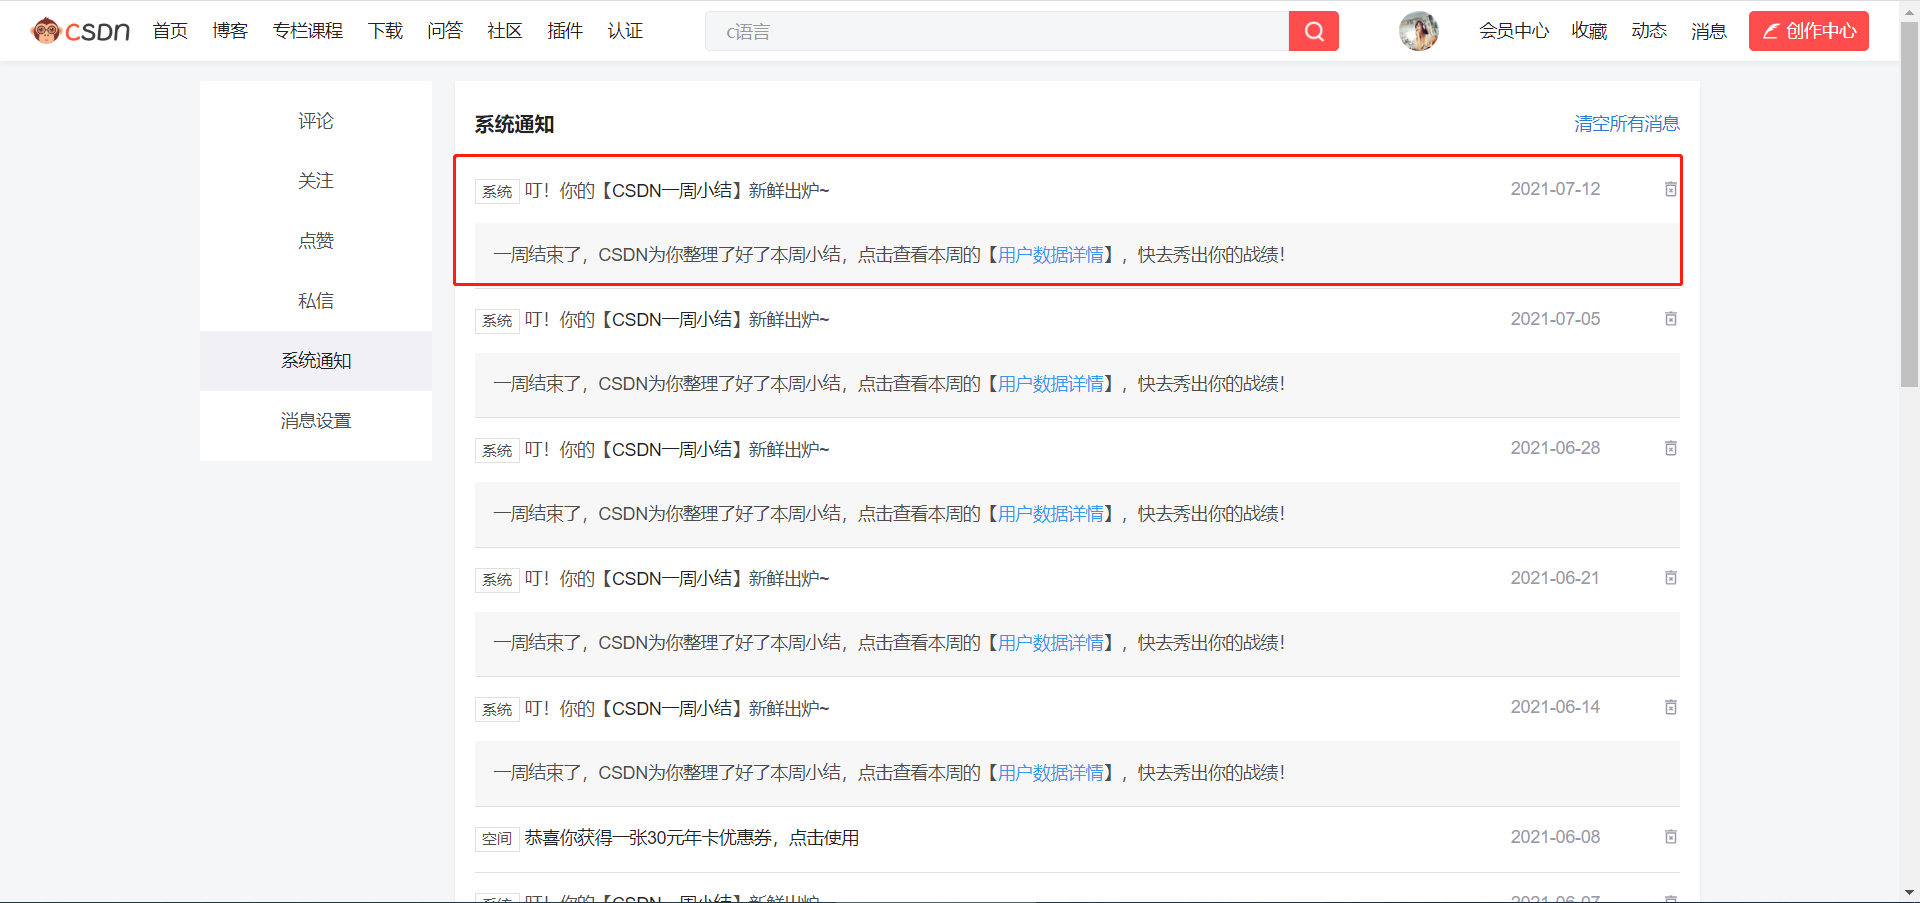Open 动态 in the header

tap(1649, 31)
